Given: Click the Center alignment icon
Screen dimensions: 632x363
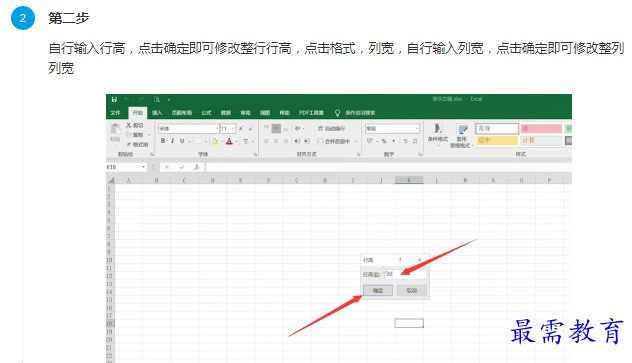Looking at the screenshot, I should 276,141.
